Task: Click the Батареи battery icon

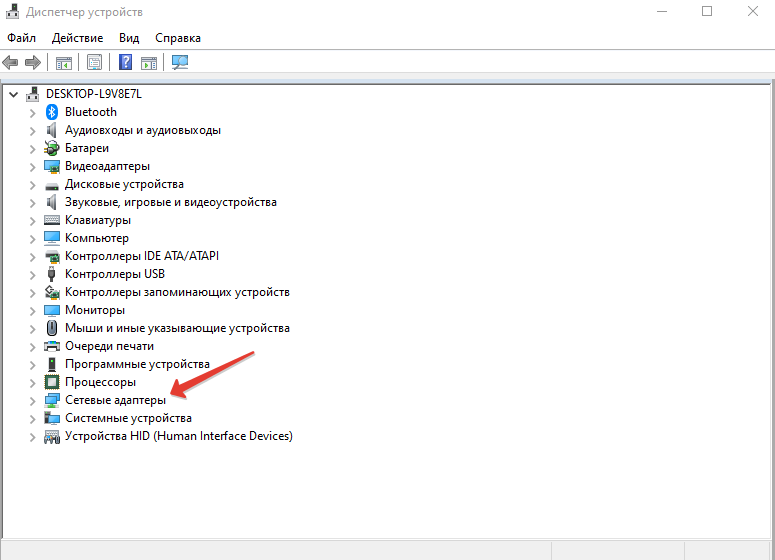Action: [x=53, y=148]
